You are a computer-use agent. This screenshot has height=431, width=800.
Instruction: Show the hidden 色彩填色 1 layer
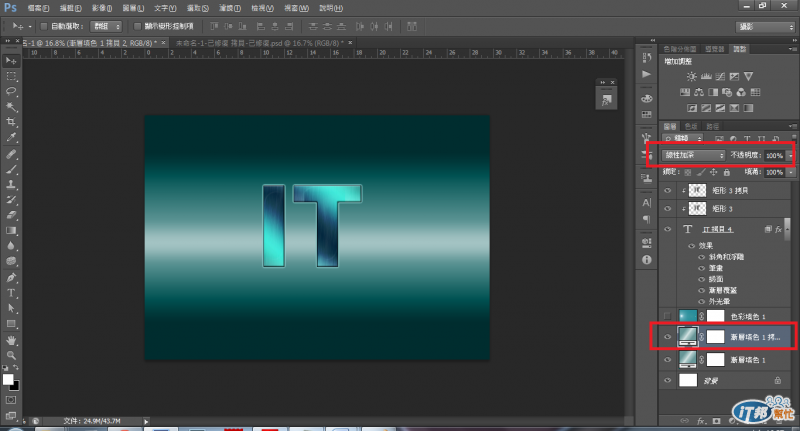click(667, 315)
